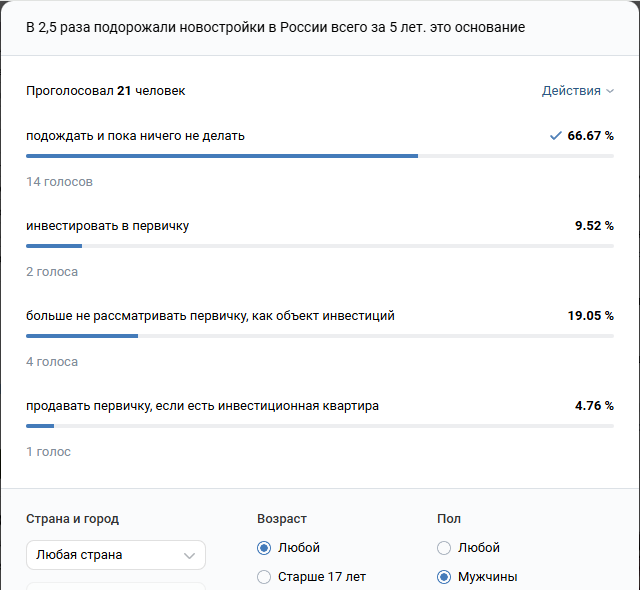This screenshot has width=640, height=590.
Task: Open the 14 голосов voter list
Action: click(x=59, y=182)
